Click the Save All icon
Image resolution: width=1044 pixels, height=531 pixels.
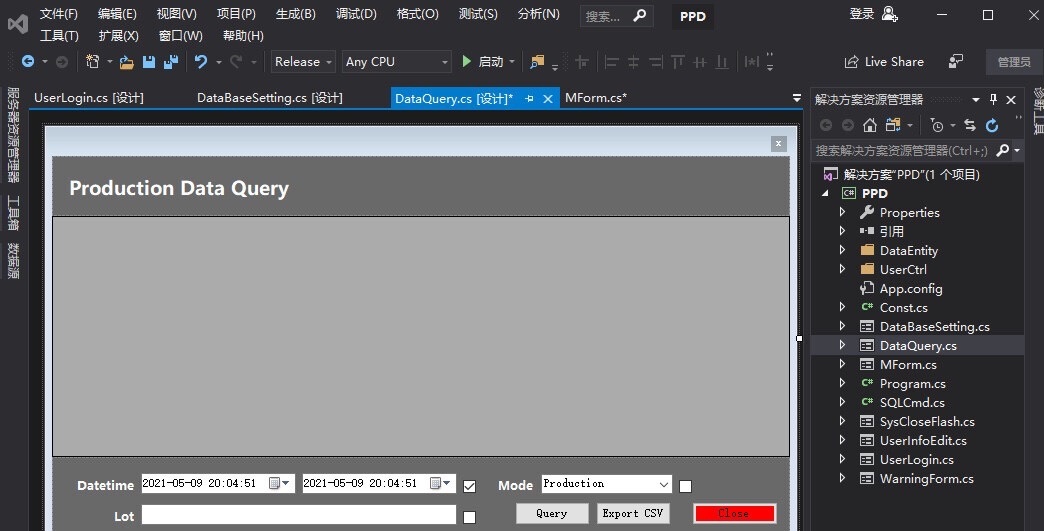click(171, 62)
